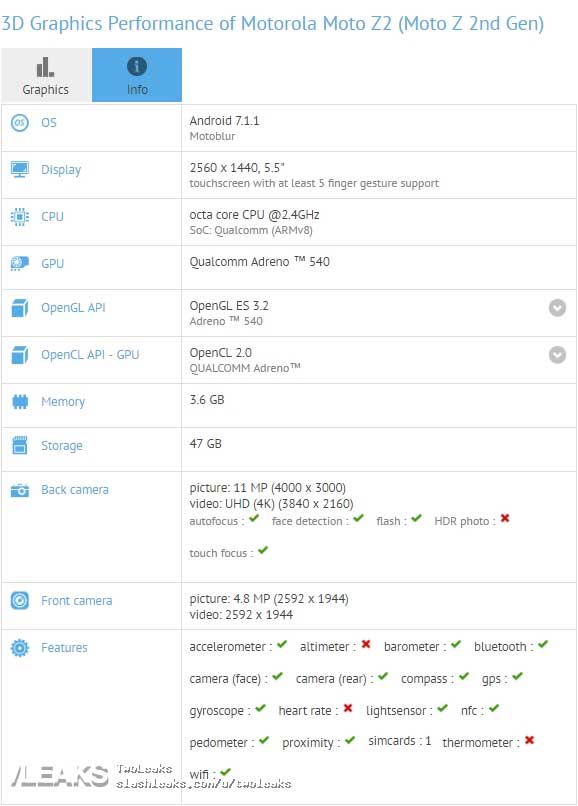Open the OpenCL API - GPU label
The image size is (578, 806).
90,355
